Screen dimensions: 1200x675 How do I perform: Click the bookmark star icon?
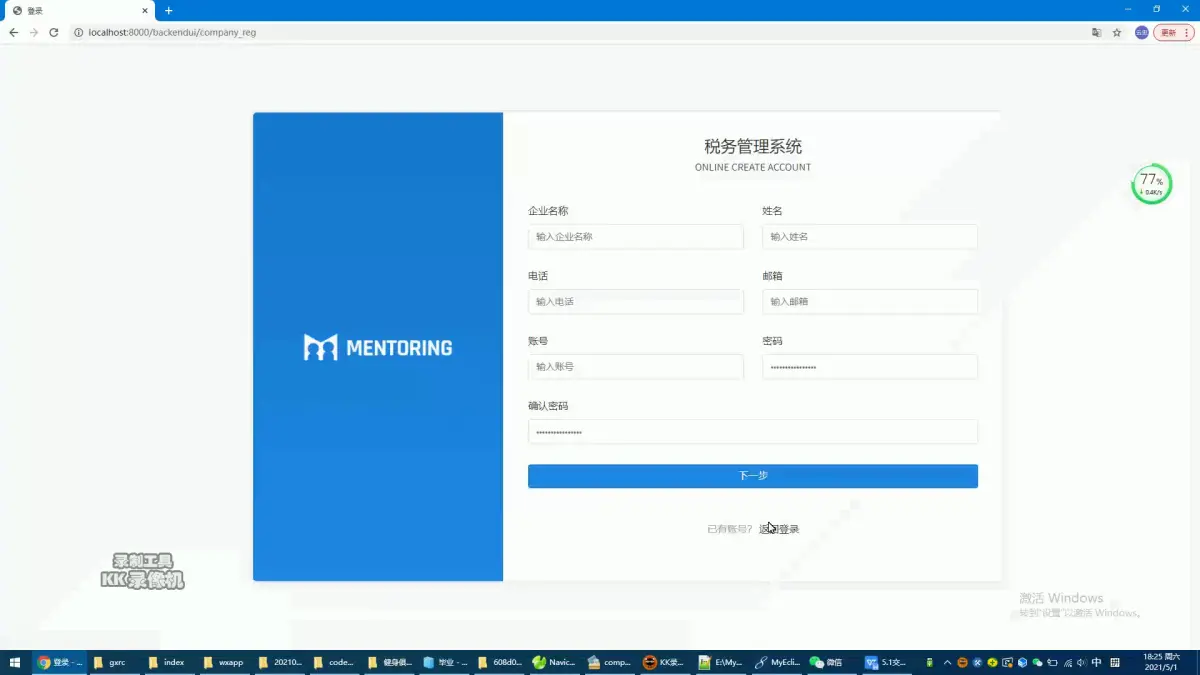(1117, 32)
